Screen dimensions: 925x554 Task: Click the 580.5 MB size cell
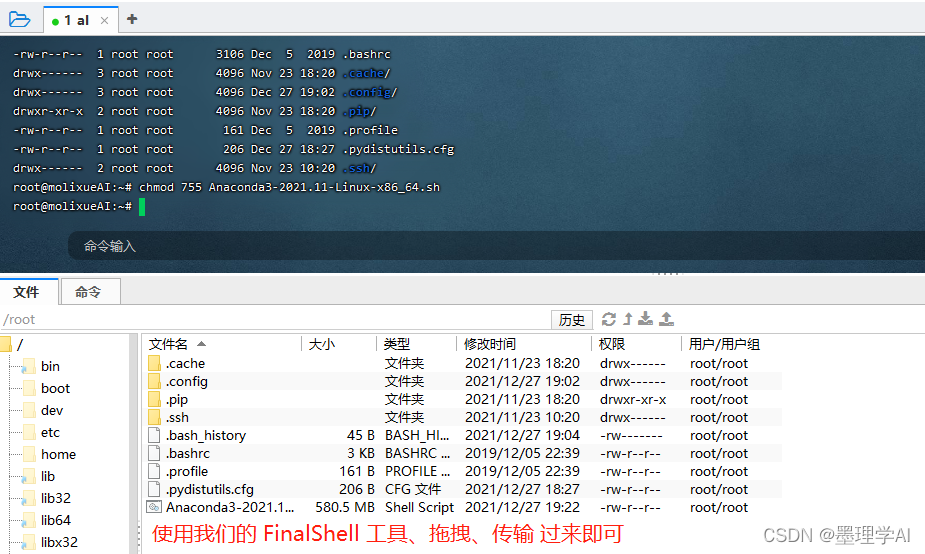[345, 507]
